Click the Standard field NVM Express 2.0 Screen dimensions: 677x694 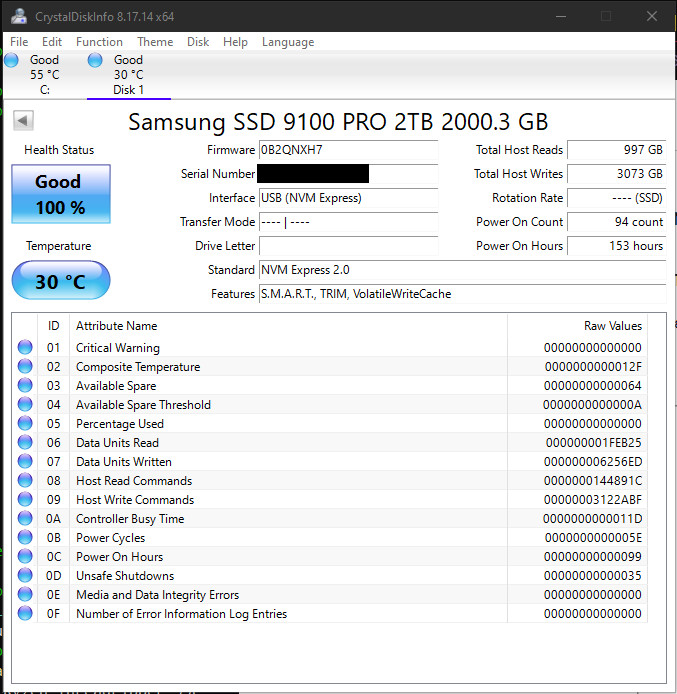(x=462, y=270)
